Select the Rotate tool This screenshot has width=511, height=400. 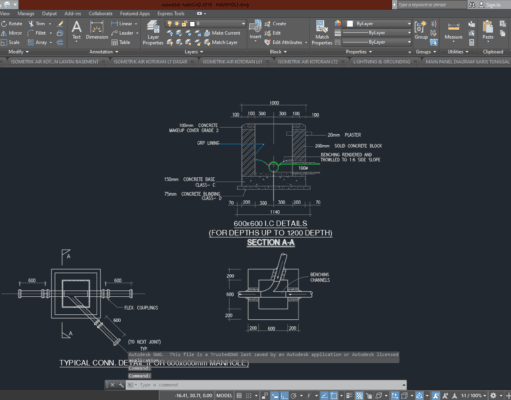pos(12,24)
